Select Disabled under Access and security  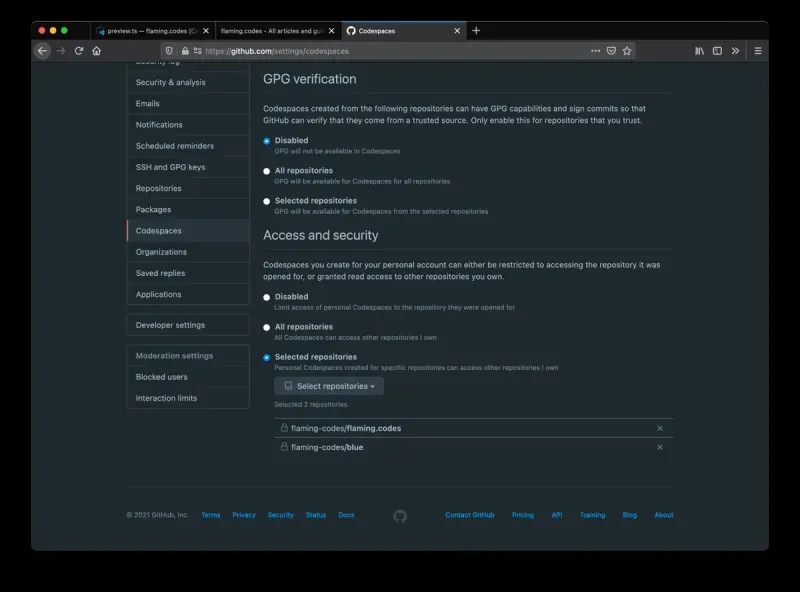click(x=266, y=297)
